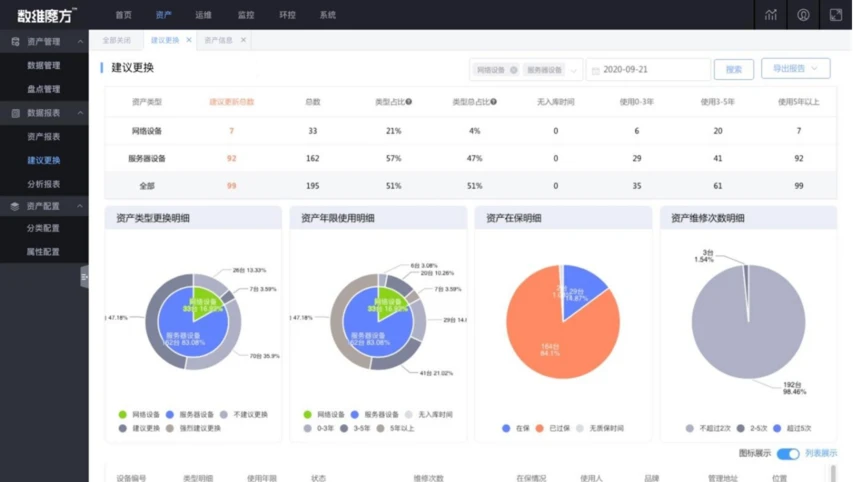Click the 资产管理 database icon
853x482 pixels.
pos(15,41)
